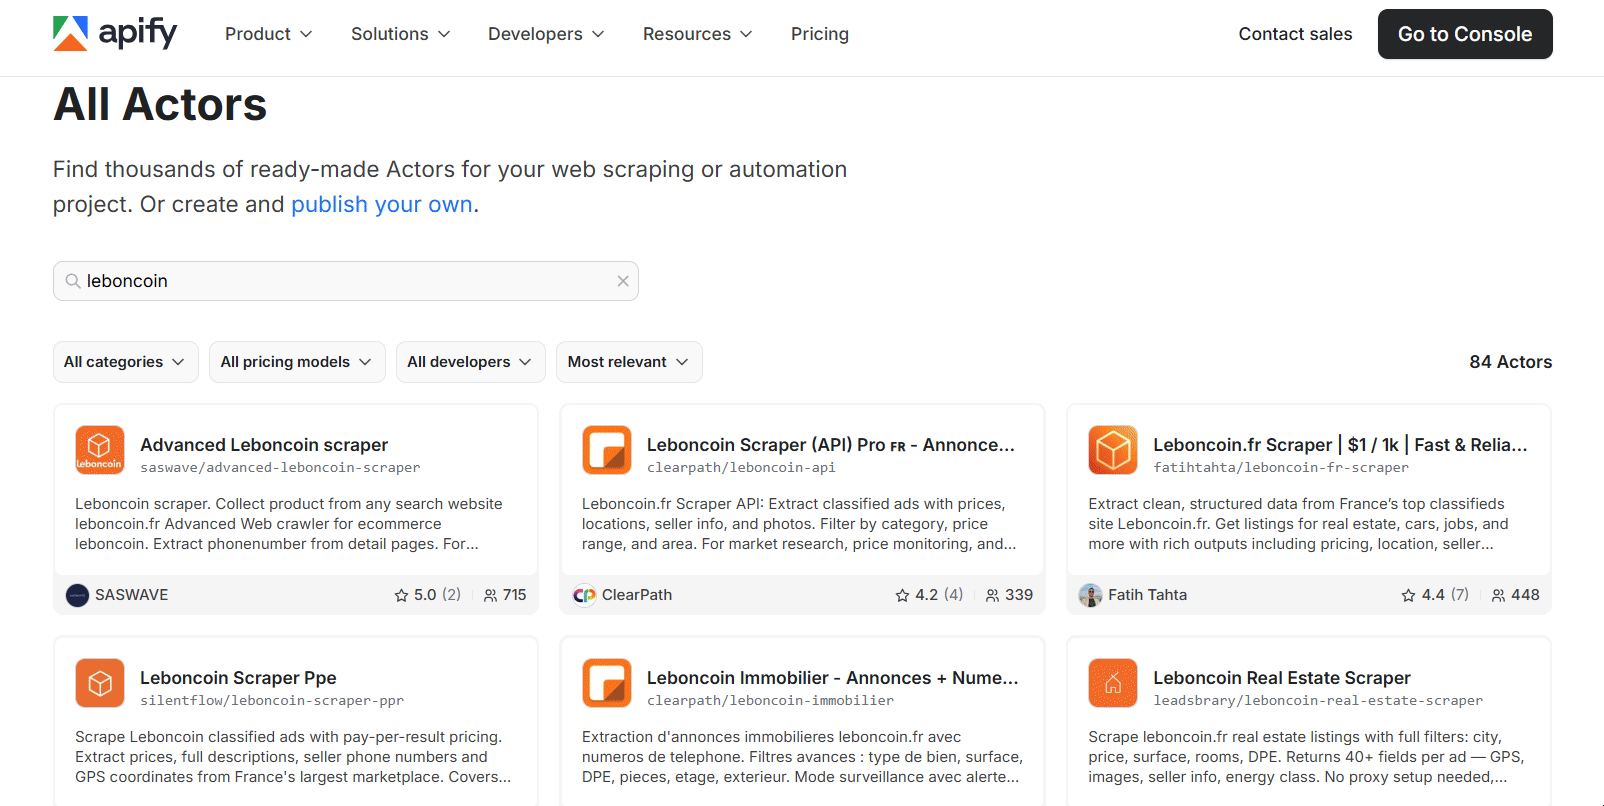Focus the Actor search field
Screen dimensions: 1604x806
click(x=346, y=281)
